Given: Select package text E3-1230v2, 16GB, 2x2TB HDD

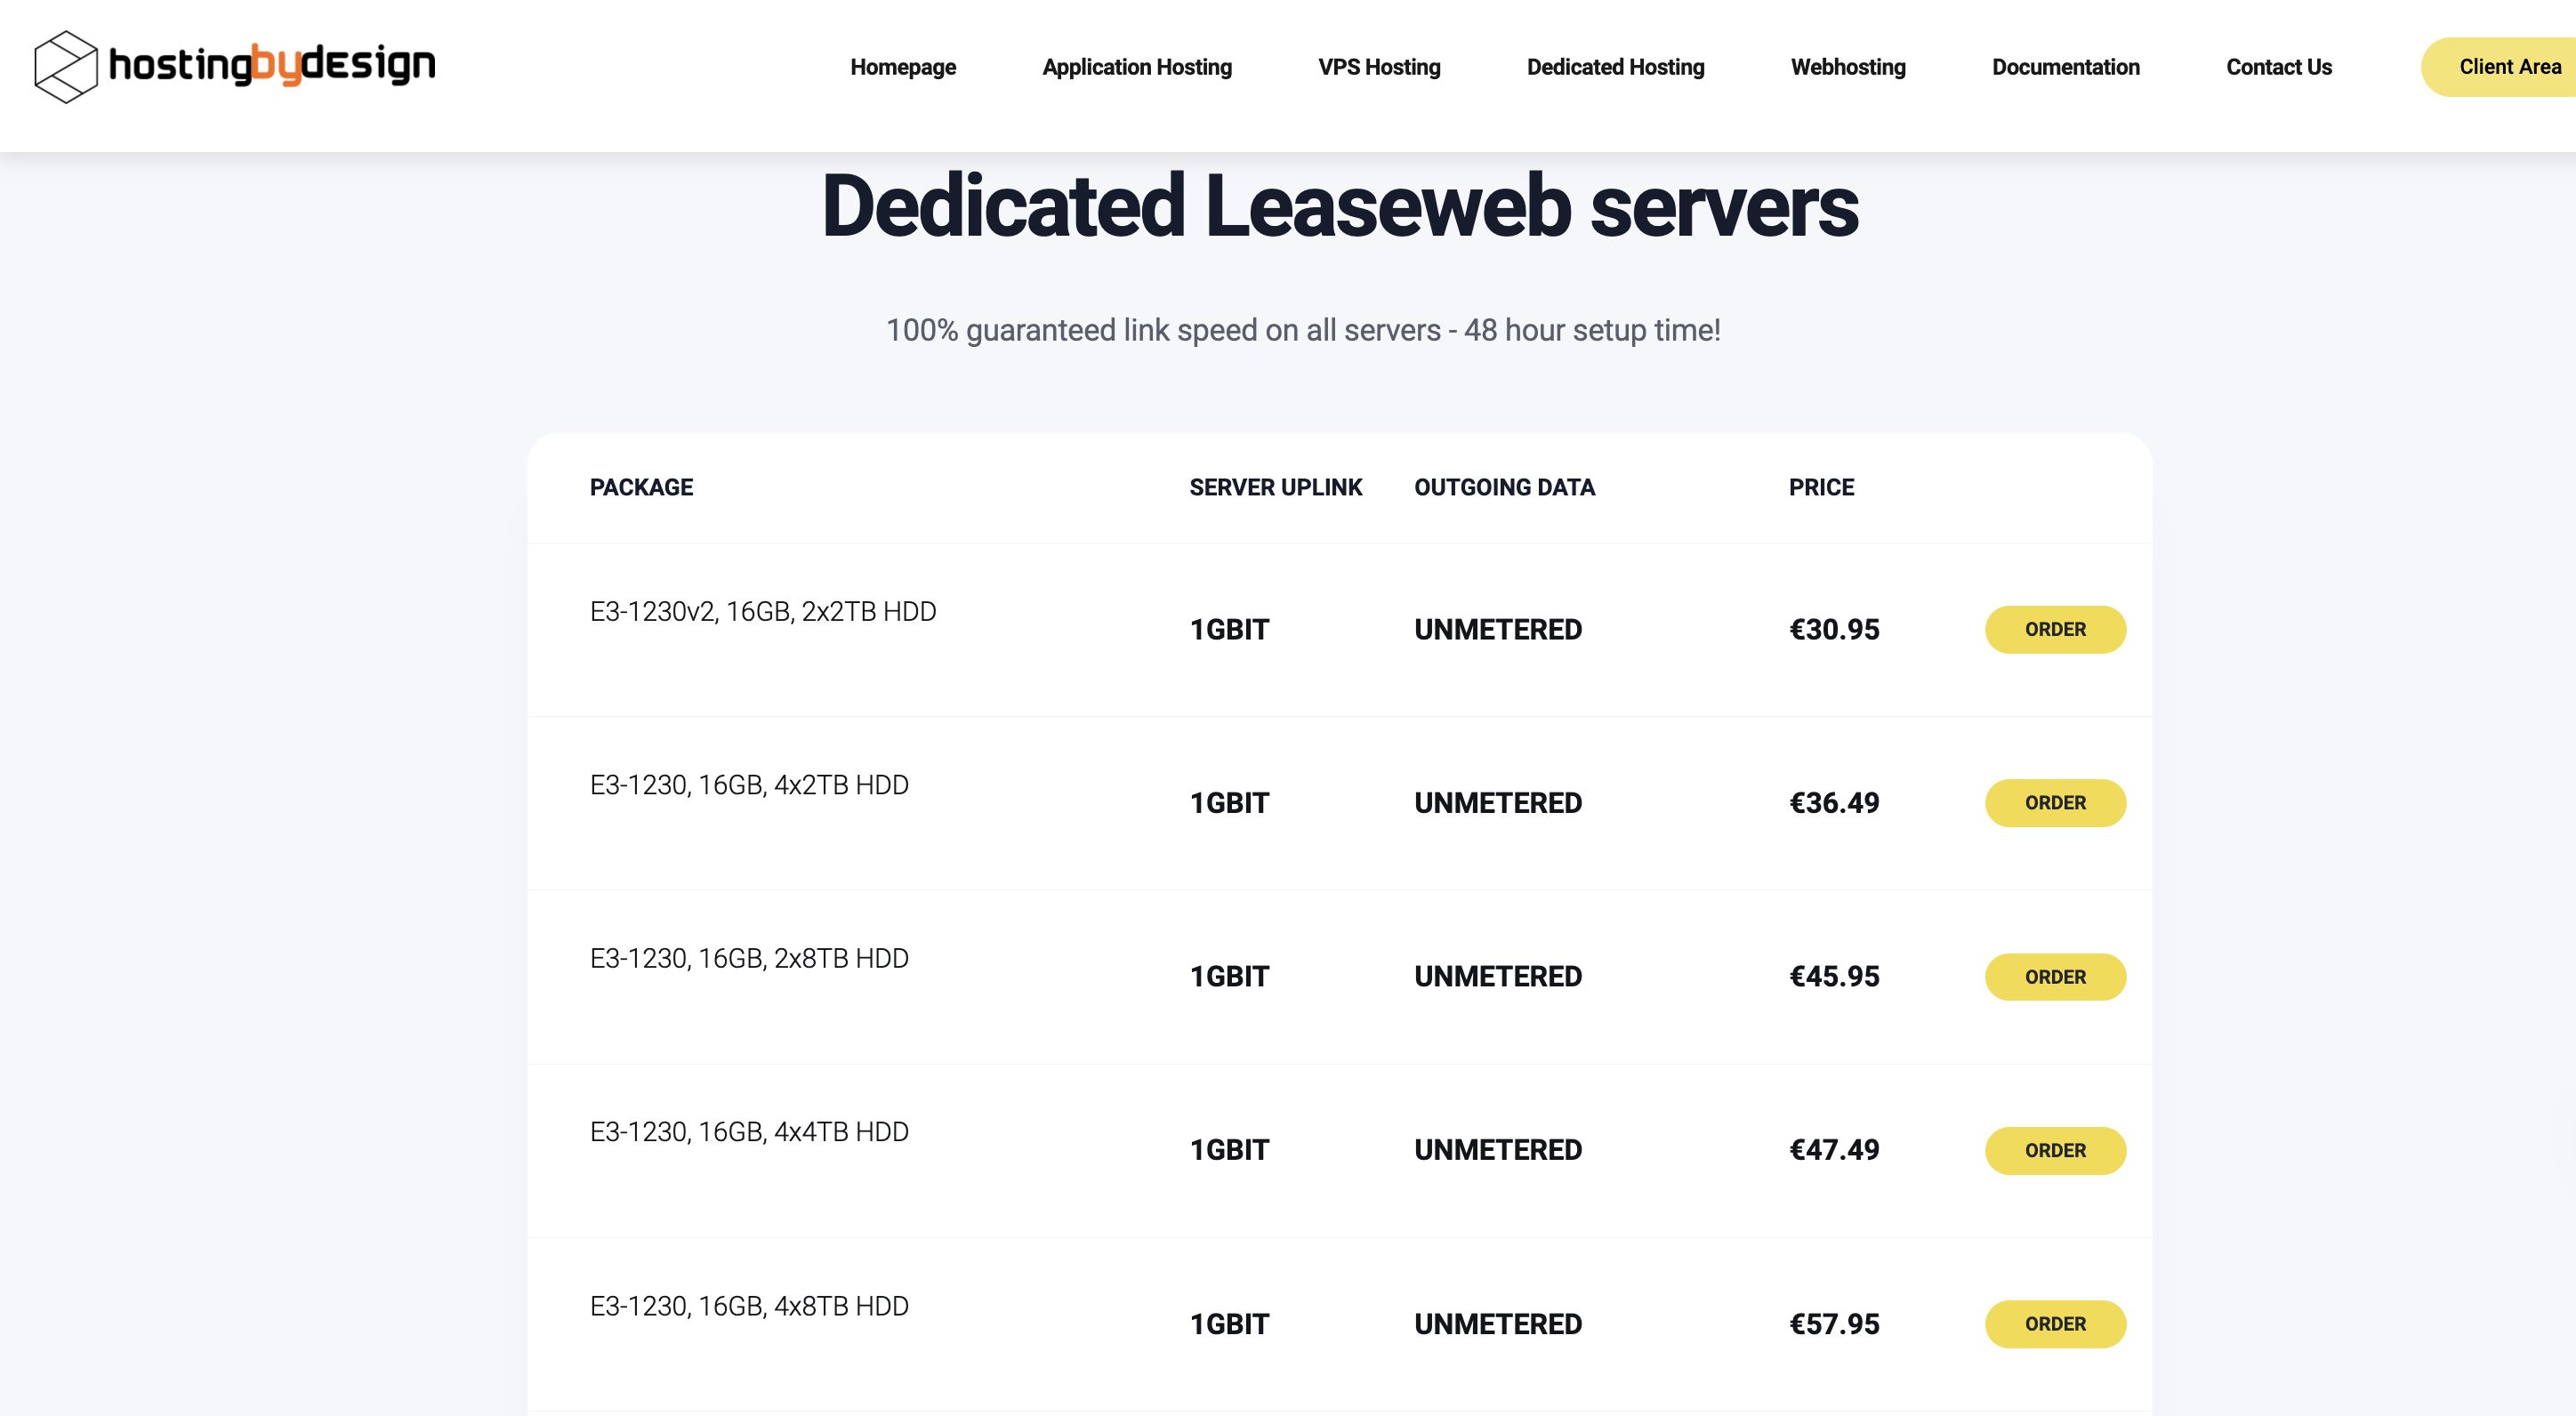Looking at the screenshot, I should pos(763,611).
